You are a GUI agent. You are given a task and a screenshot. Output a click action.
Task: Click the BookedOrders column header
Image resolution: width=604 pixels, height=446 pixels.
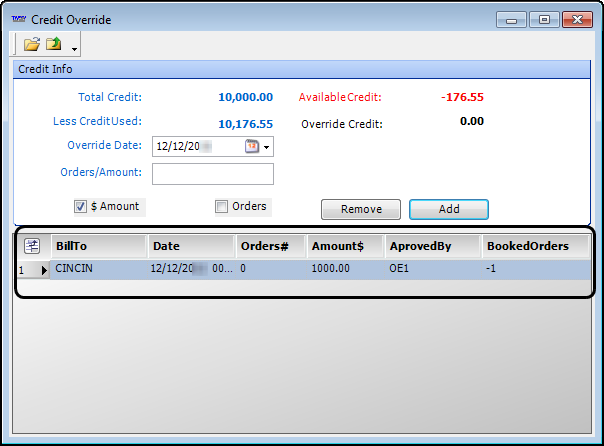(536, 246)
